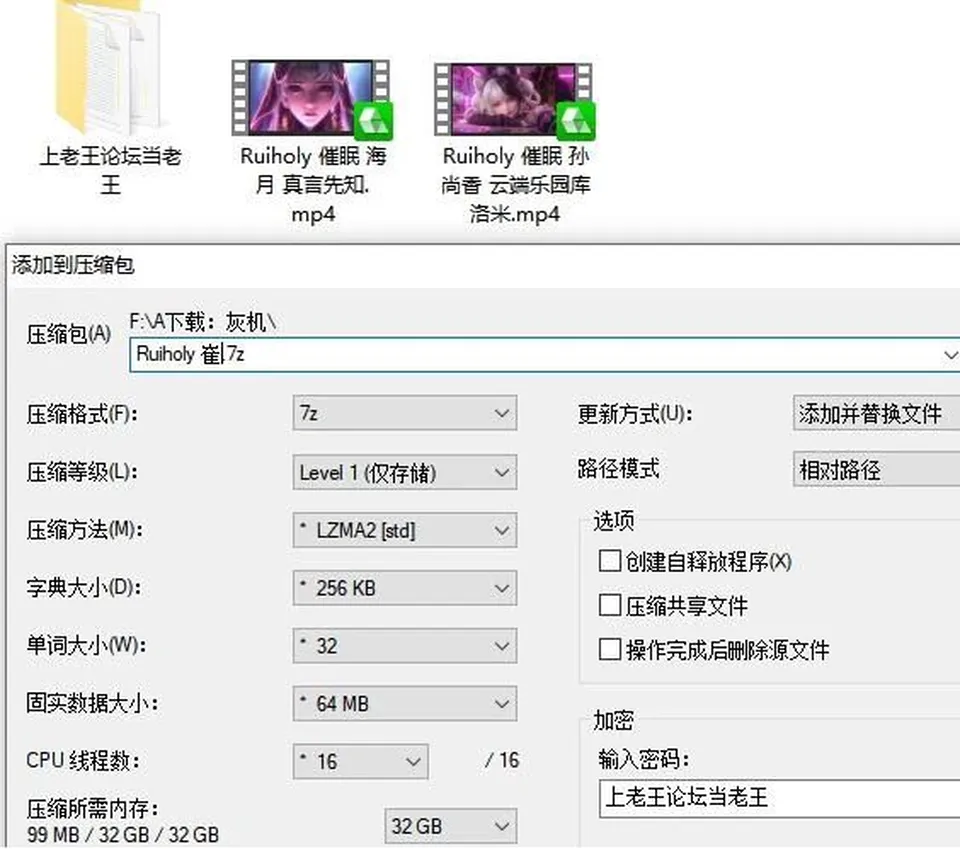The width and height of the screenshot is (960, 849).
Task: Enable 操作完成后删除源文件 checkbox
Action: 609,649
